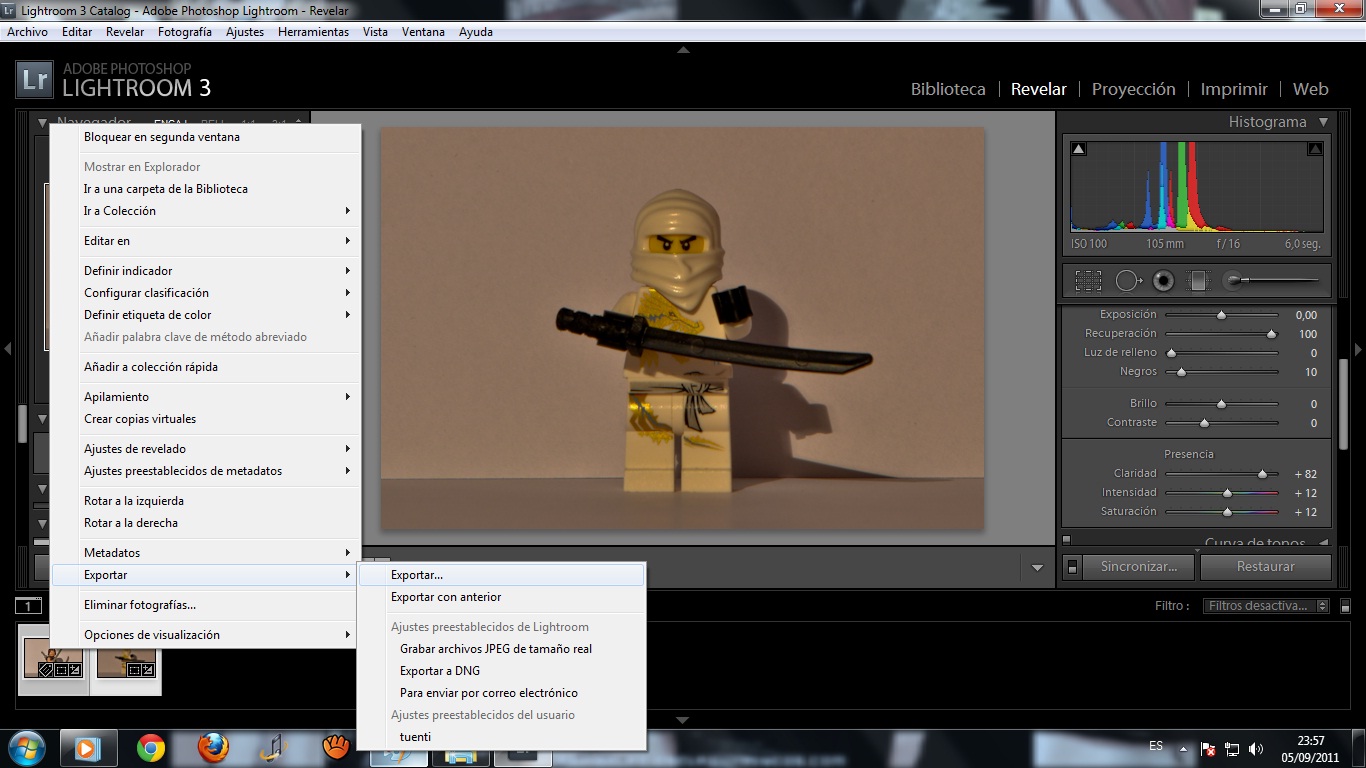Select the Red Eye Correction tool
Screen dimensions: 1366x768
[1163, 281]
